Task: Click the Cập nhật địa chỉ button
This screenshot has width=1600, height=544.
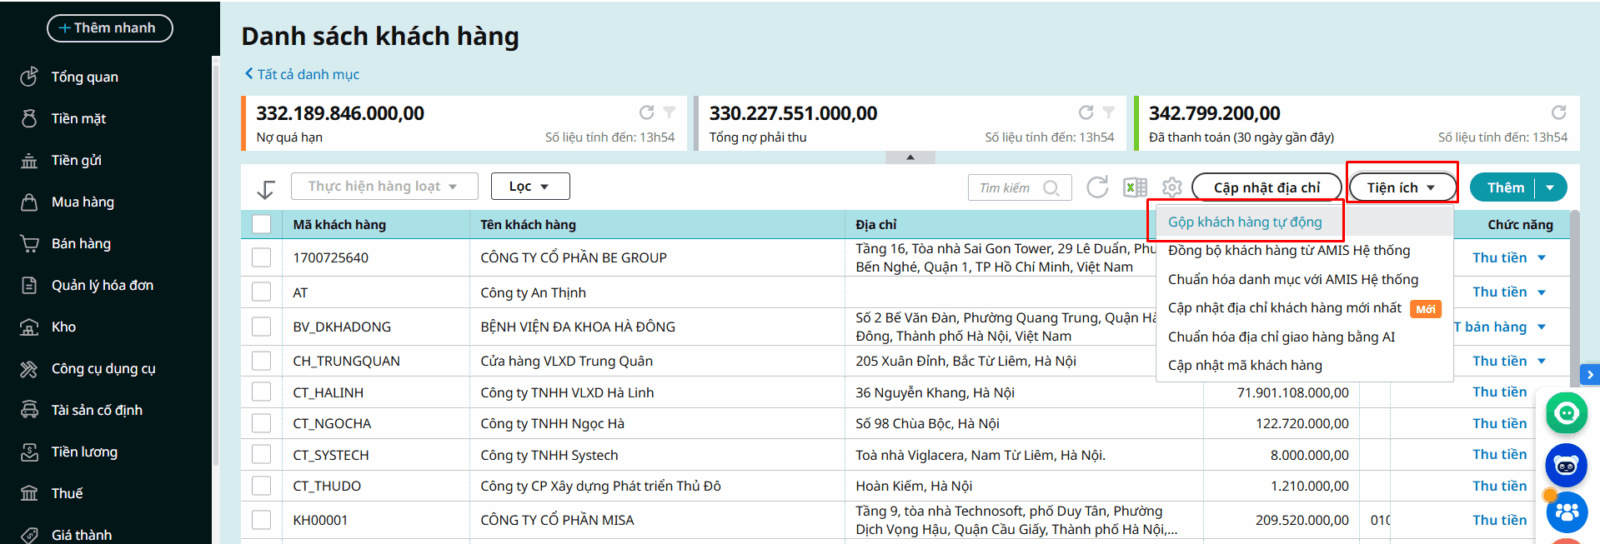Action: [x=1266, y=188]
